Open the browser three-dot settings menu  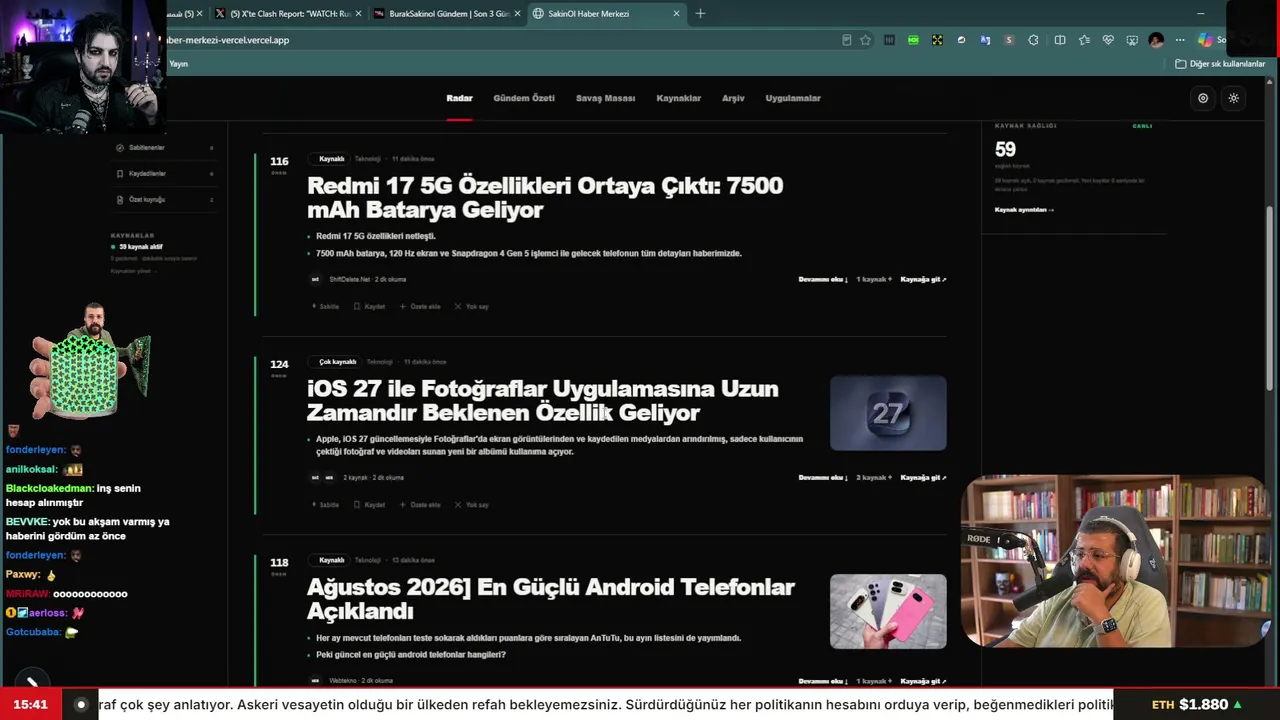[1180, 40]
